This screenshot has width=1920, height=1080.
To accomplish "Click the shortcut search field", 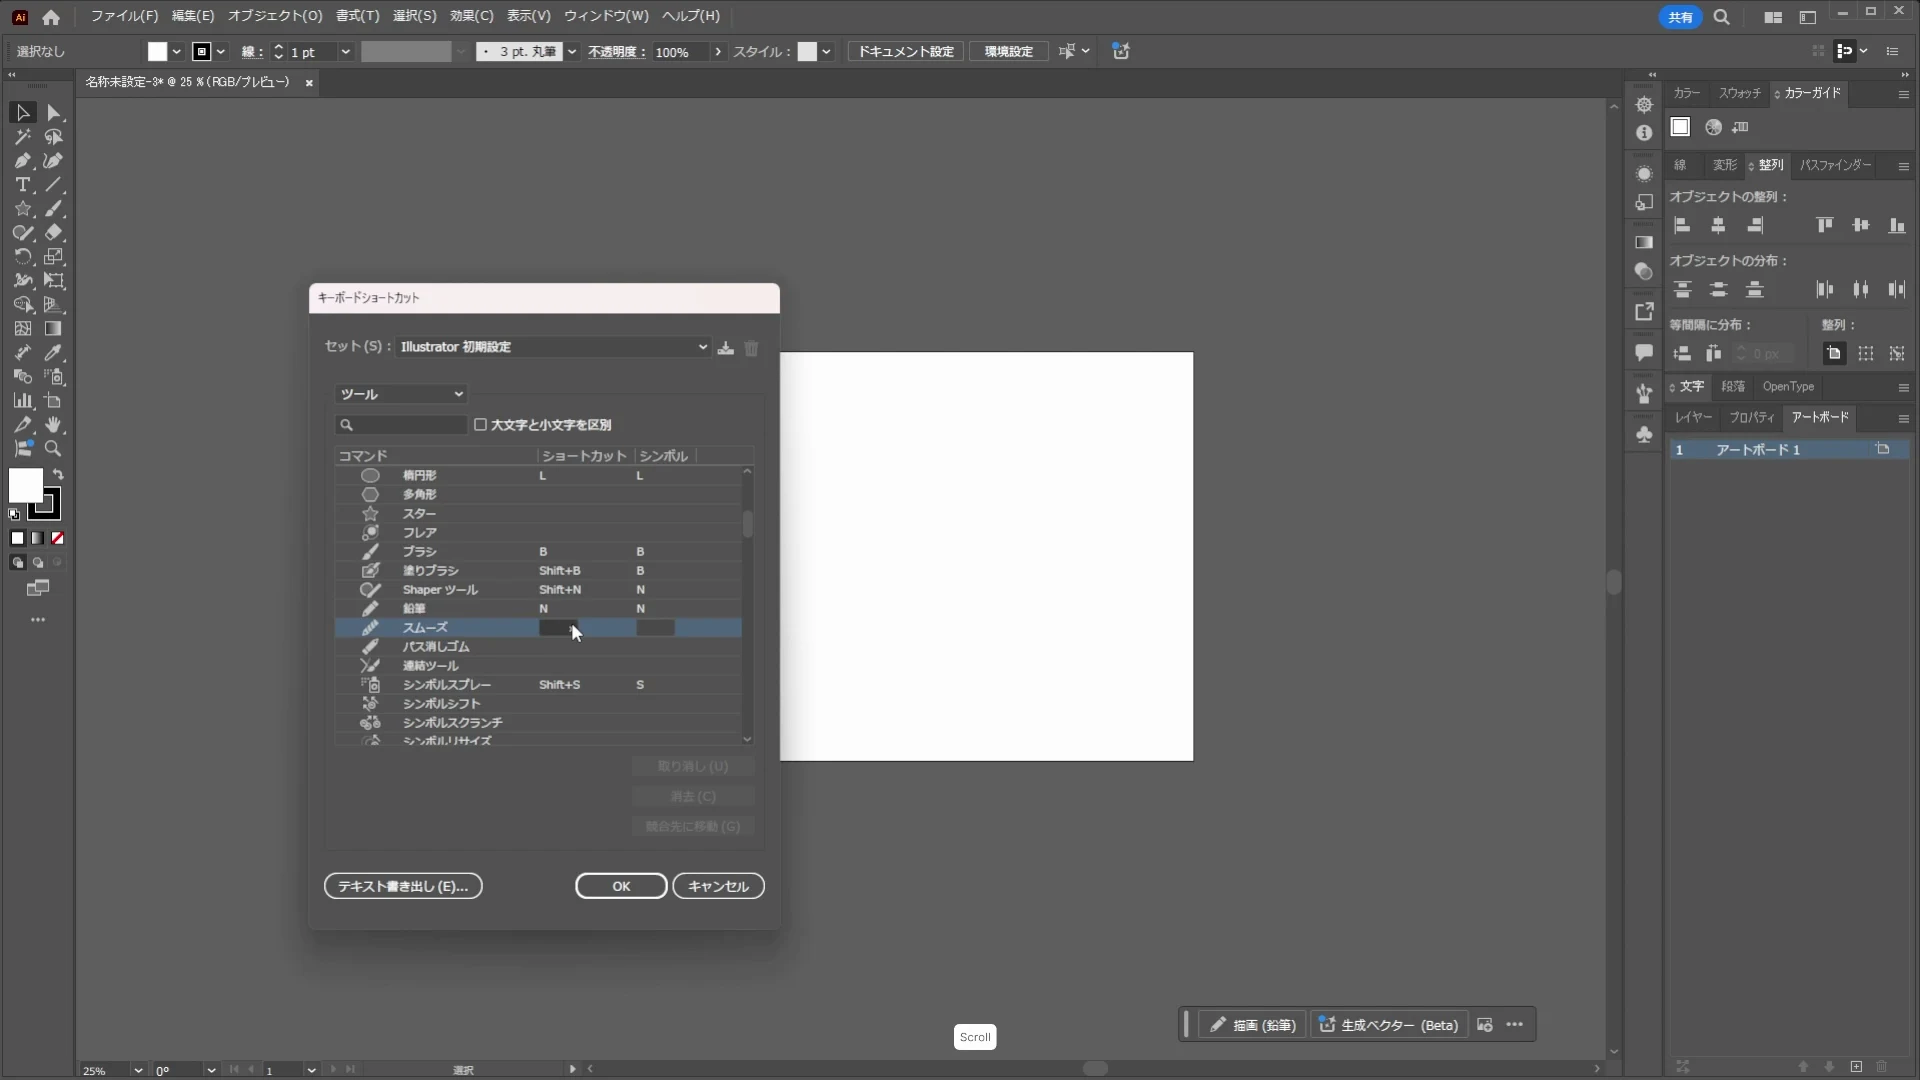I will click(401, 425).
